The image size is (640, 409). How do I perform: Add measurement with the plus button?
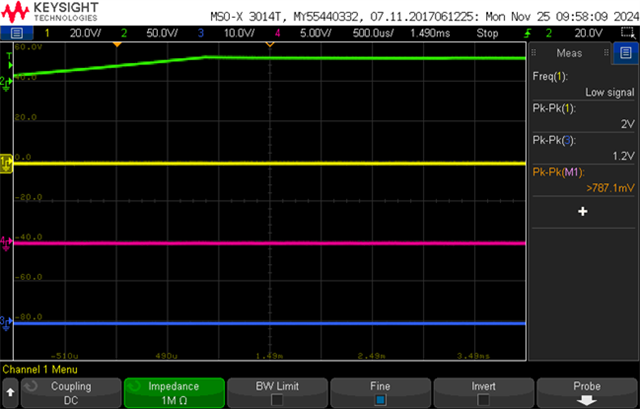583,211
